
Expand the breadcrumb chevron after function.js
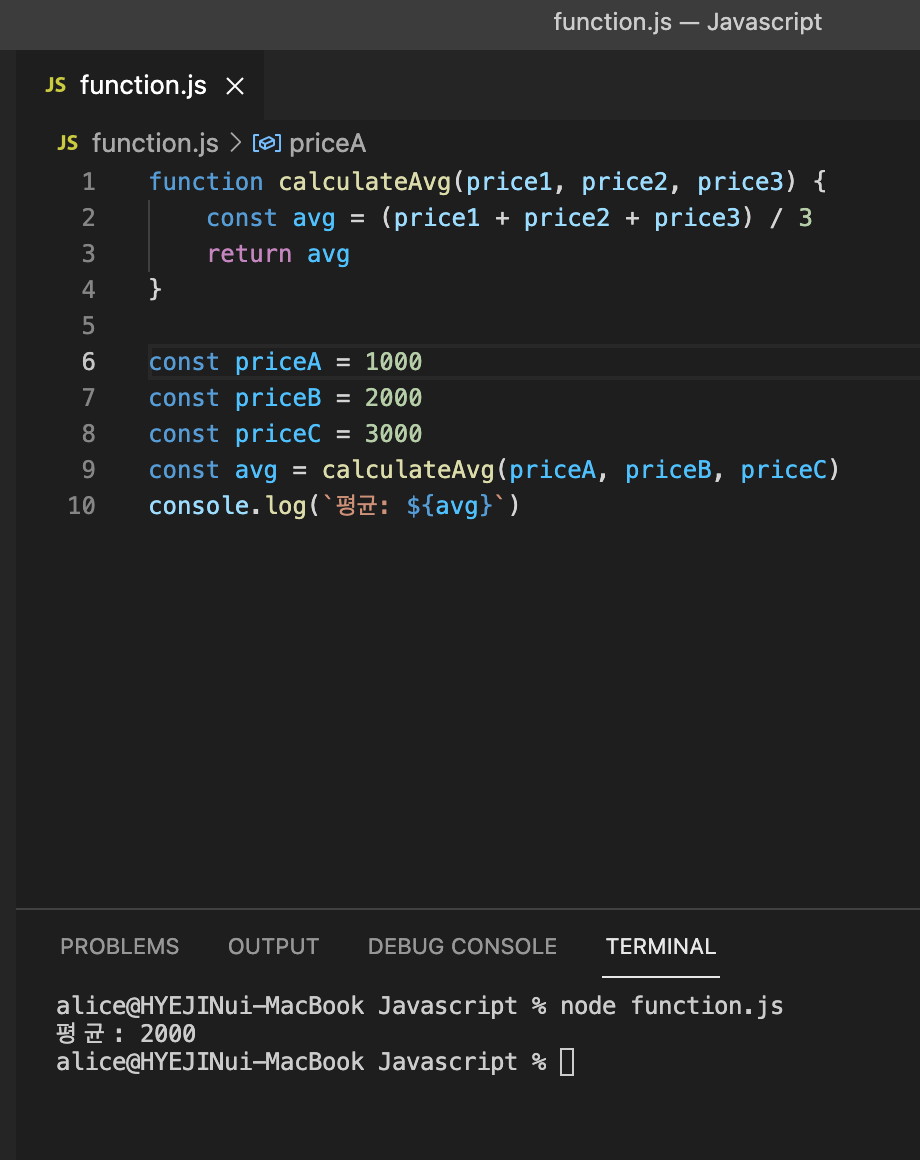click(235, 143)
